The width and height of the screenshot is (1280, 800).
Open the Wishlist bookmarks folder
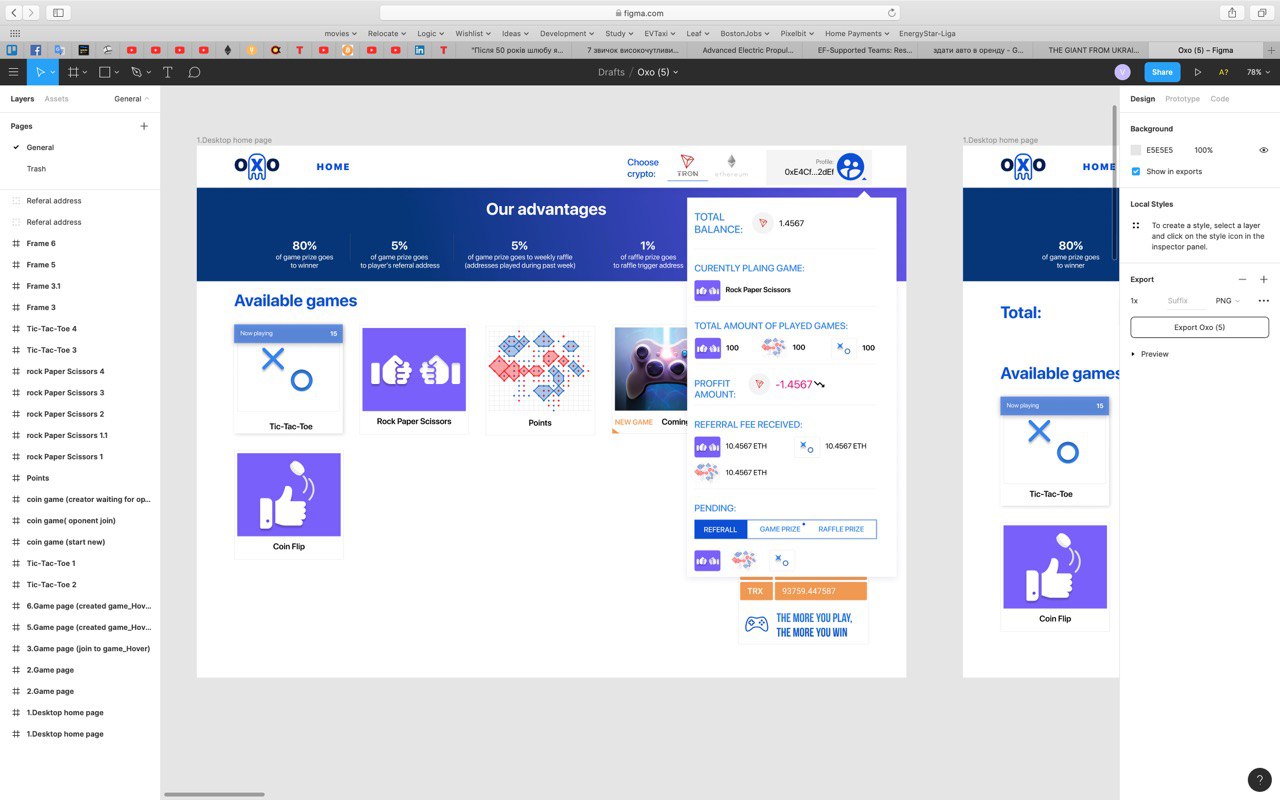472,33
